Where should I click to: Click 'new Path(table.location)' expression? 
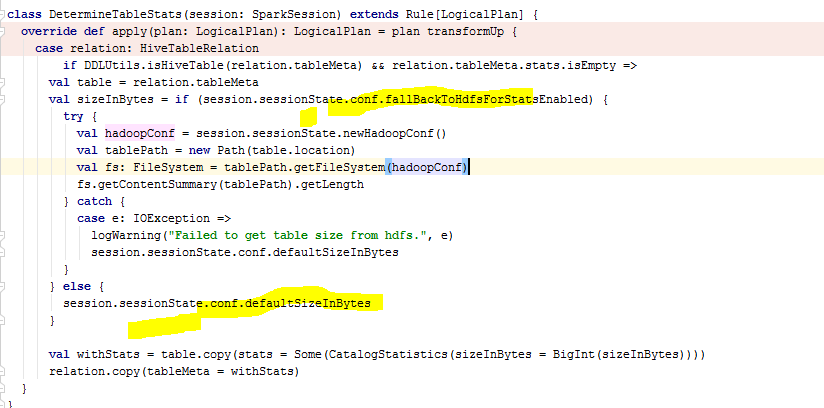[x=272, y=150]
